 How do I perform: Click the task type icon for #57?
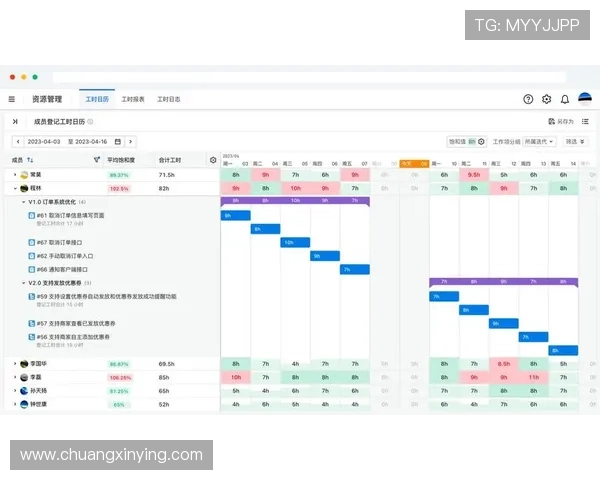(32, 323)
